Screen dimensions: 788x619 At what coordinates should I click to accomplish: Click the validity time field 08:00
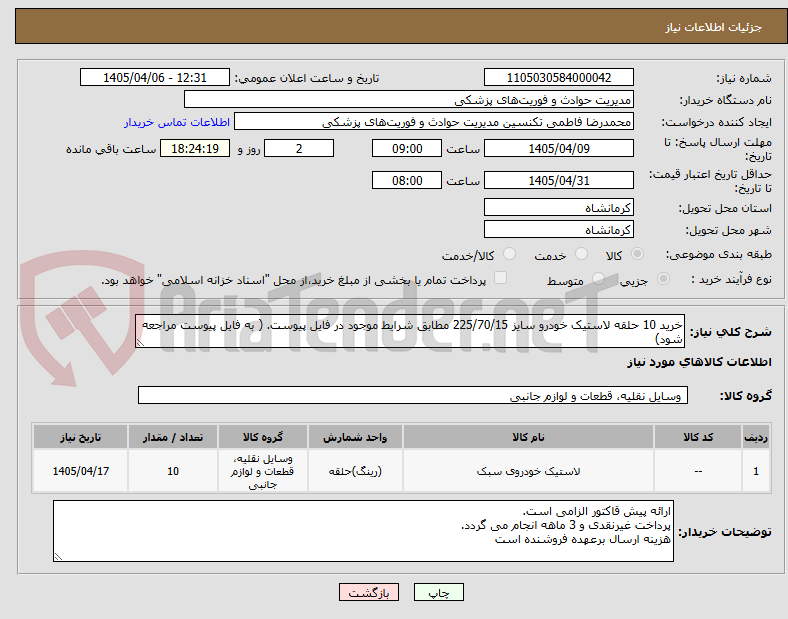[x=407, y=180]
